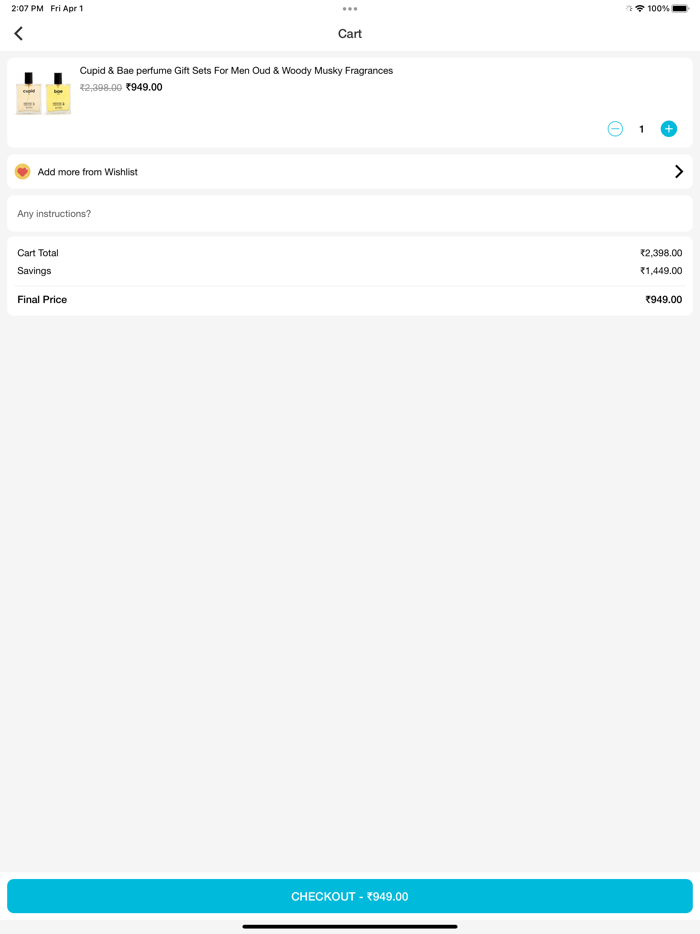Image resolution: width=700 pixels, height=934 pixels.
Task: Tap the battery status icon
Action: [680, 9]
